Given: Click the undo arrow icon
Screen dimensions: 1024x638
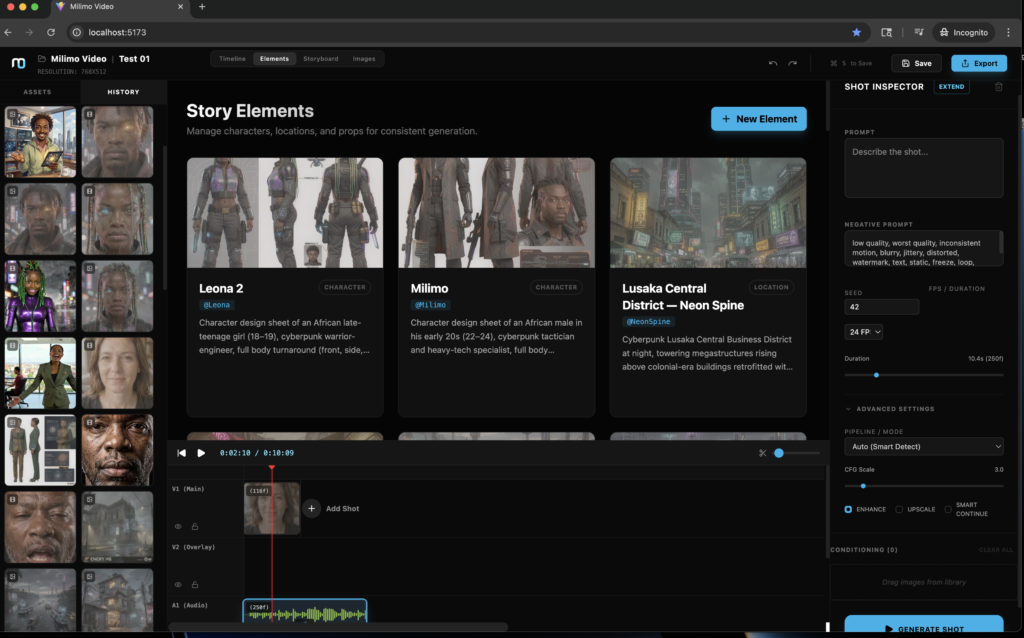Looking at the screenshot, I should click(x=773, y=63).
